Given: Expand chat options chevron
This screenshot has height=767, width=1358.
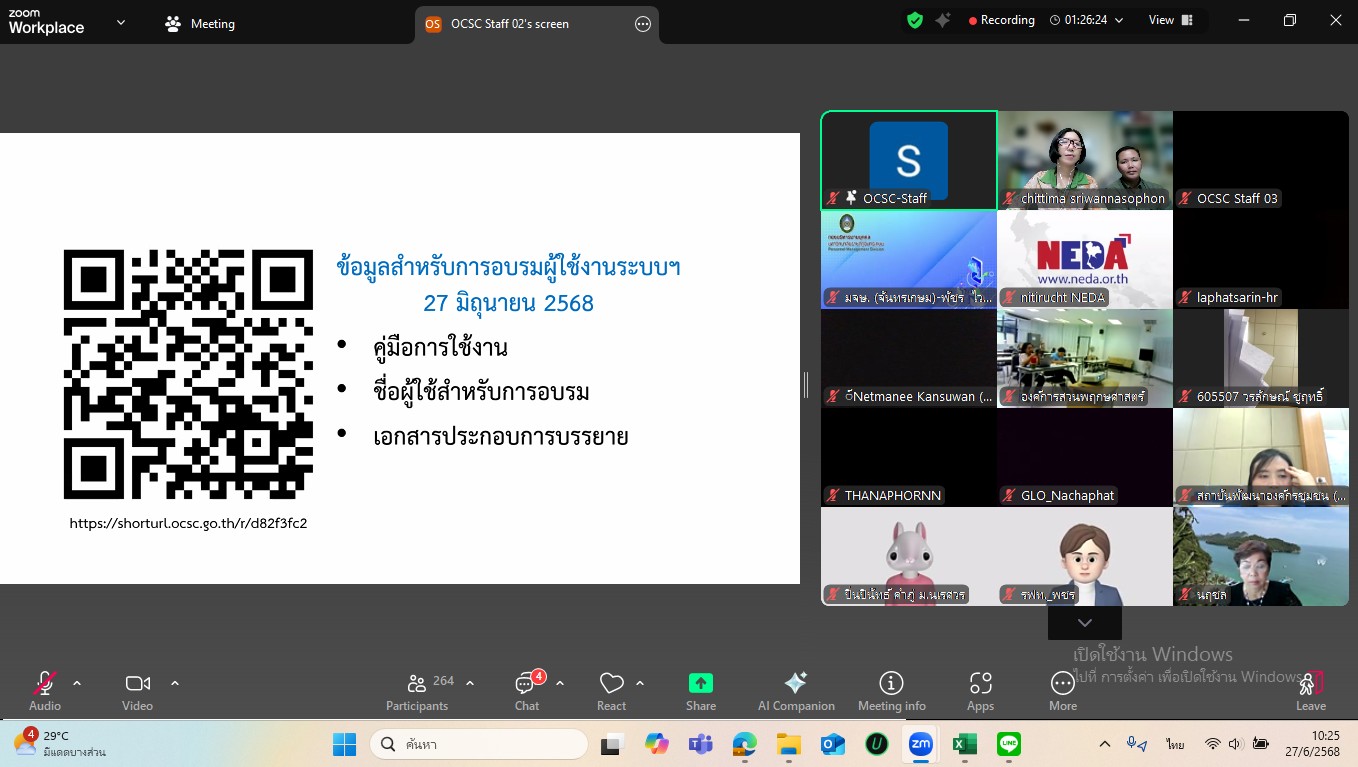Looking at the screenshot, I should 560,684.
